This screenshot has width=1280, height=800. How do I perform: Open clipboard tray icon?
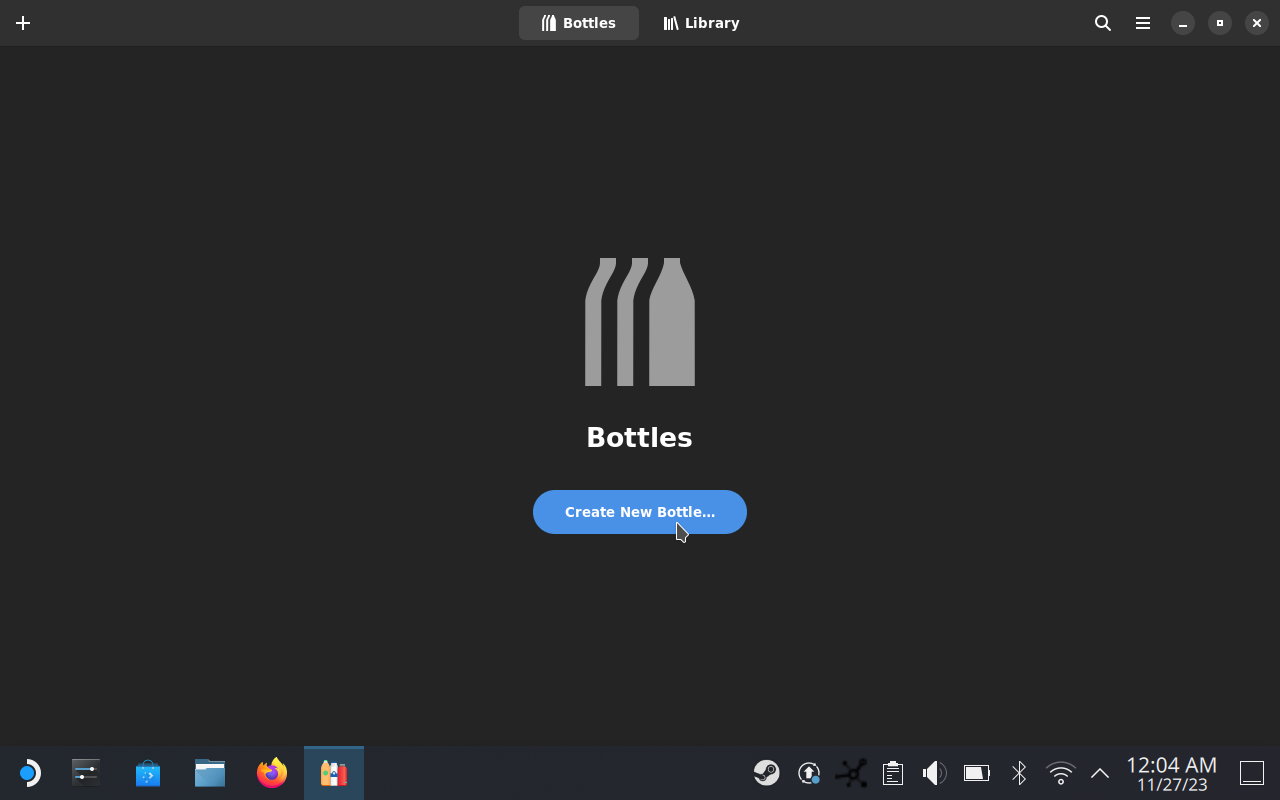tap(893, 773)
